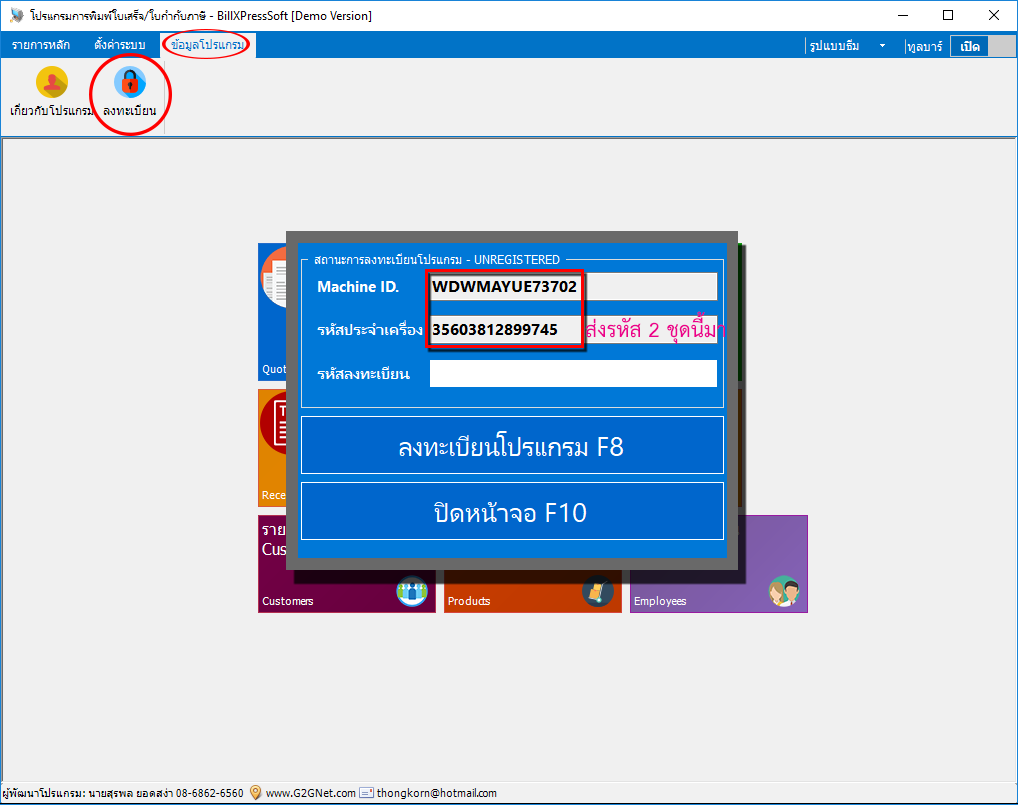The height and width of the screenshot is (805, 1018).
Task: Click the Machine ID field WDWMAYUE73702
Action: pyautogui.click(x=573, y=286)
